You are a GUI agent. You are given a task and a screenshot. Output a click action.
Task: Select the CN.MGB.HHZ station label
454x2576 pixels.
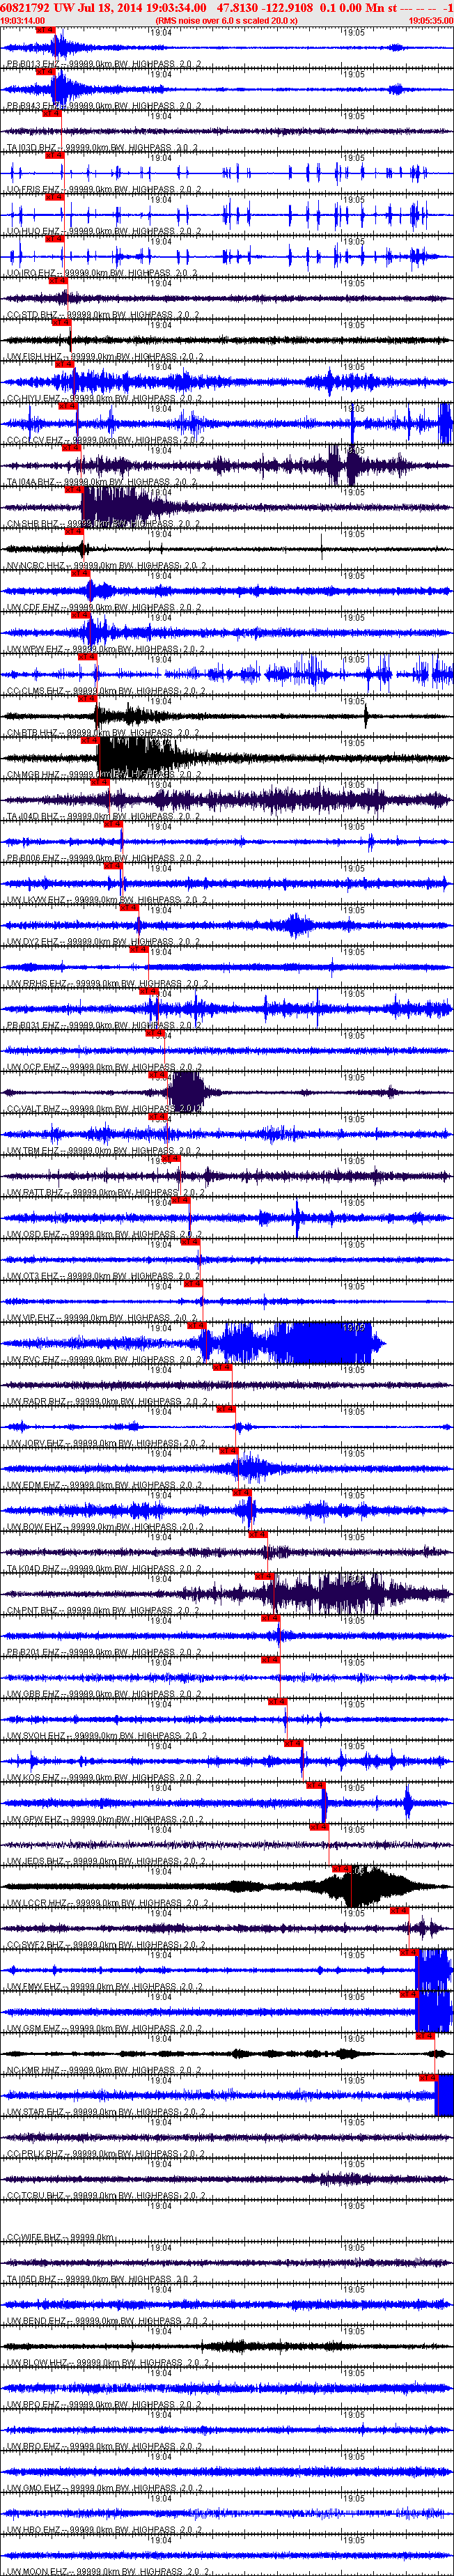point(105,775)
